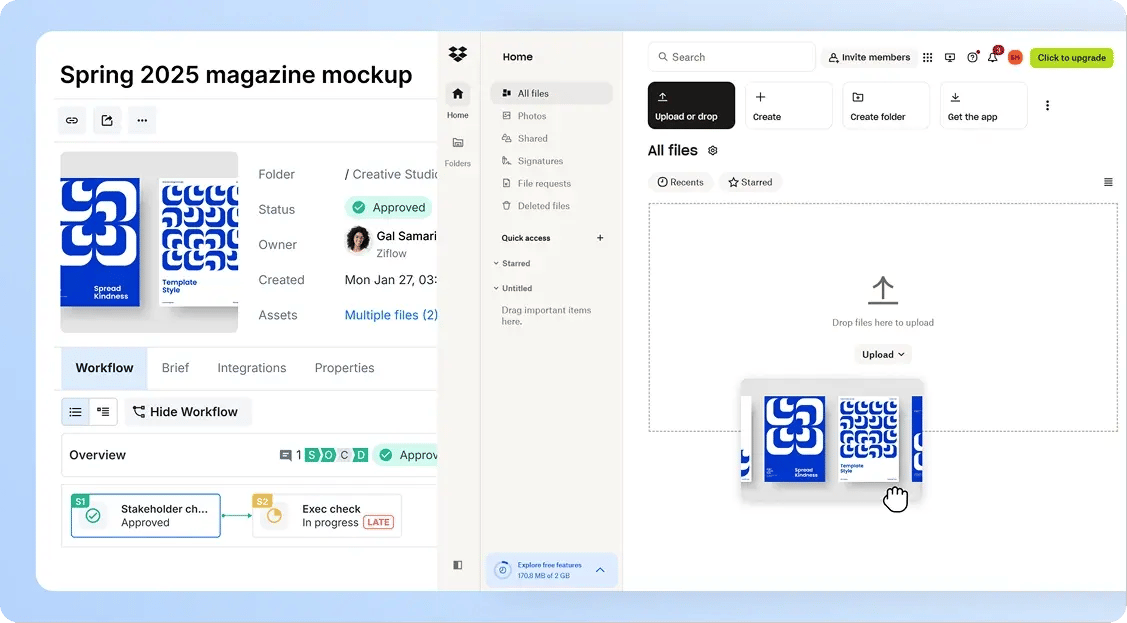Expand the Untitled section in the sidebar

519,288
